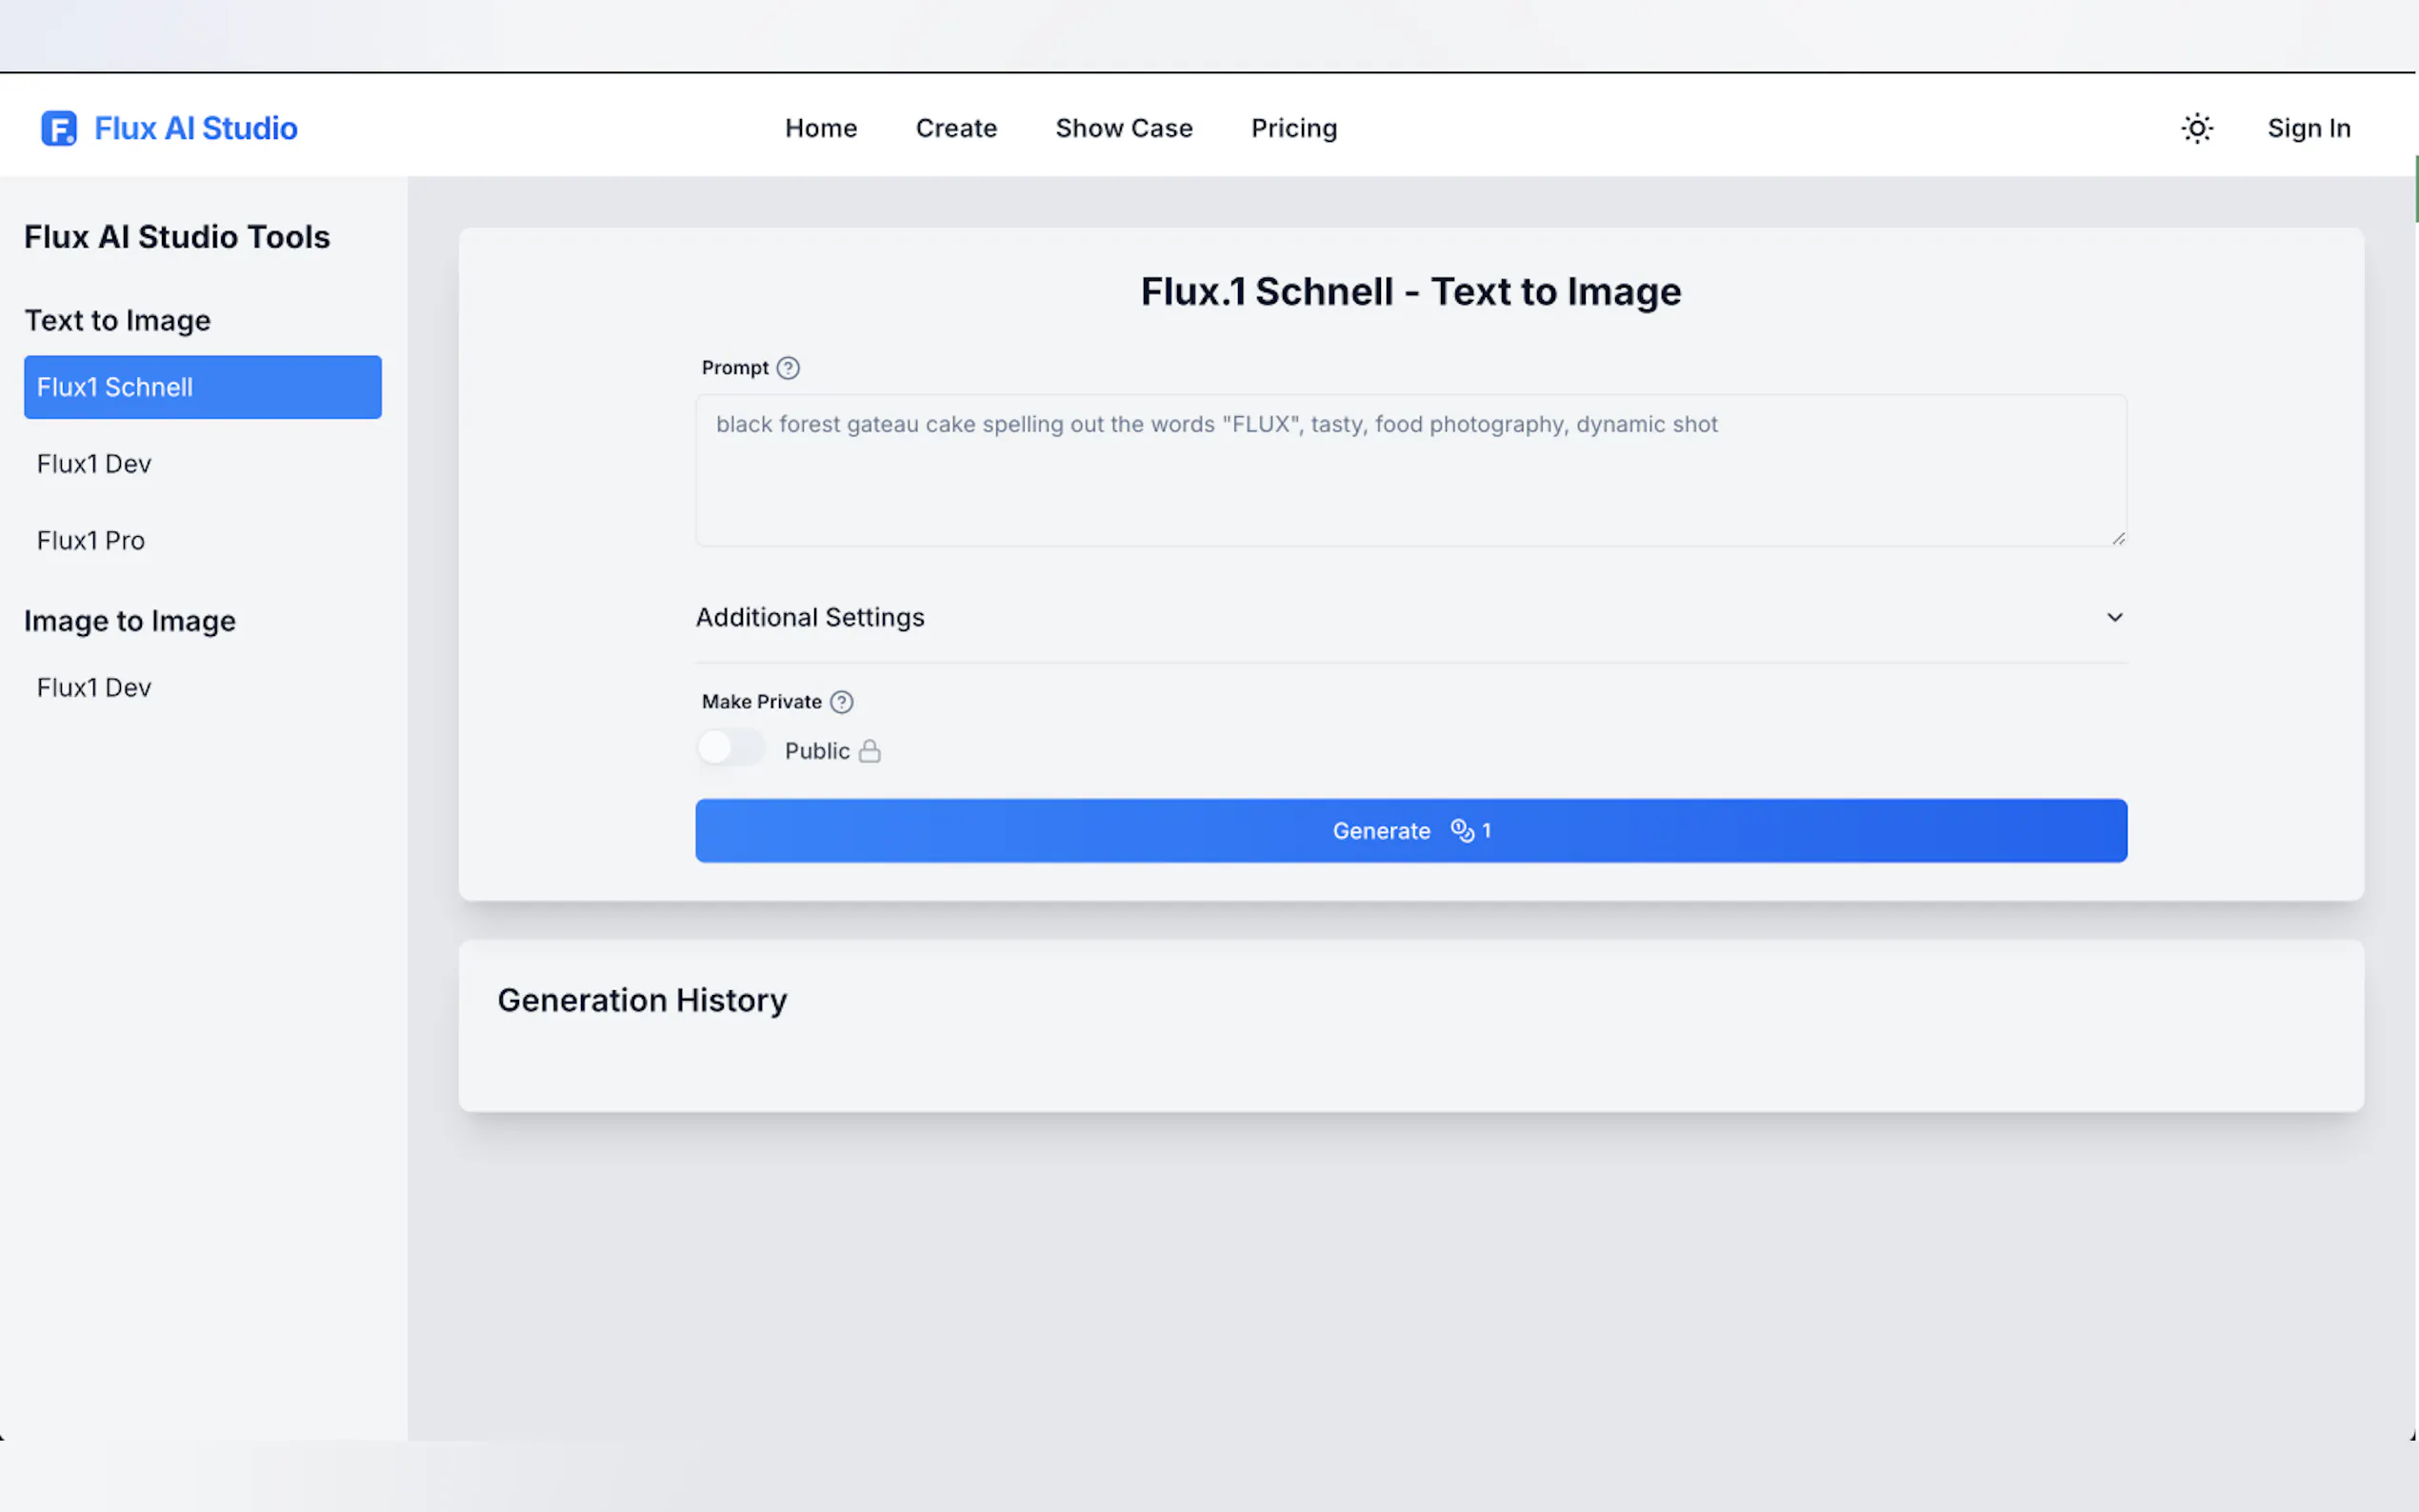Image resolution: width=2419 pixels, height=1512 pixels.
Task: Click the lock icon beside Public
Action: tap(870, 751)
